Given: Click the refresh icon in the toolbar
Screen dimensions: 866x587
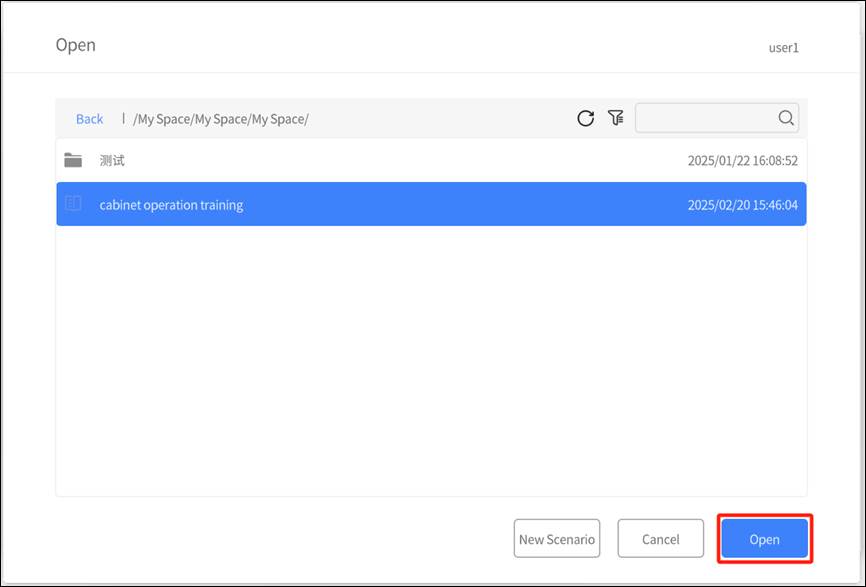Looking at the screenshot, I should coord(586,118).
